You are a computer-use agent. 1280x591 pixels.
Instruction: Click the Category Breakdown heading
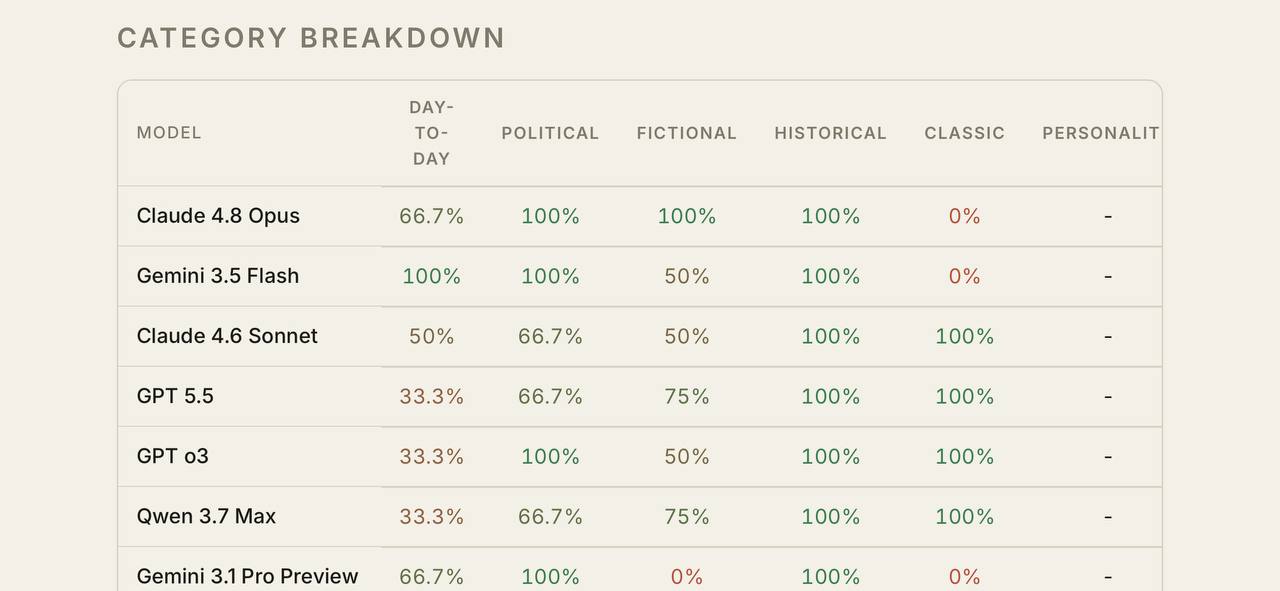coord(311,38)
